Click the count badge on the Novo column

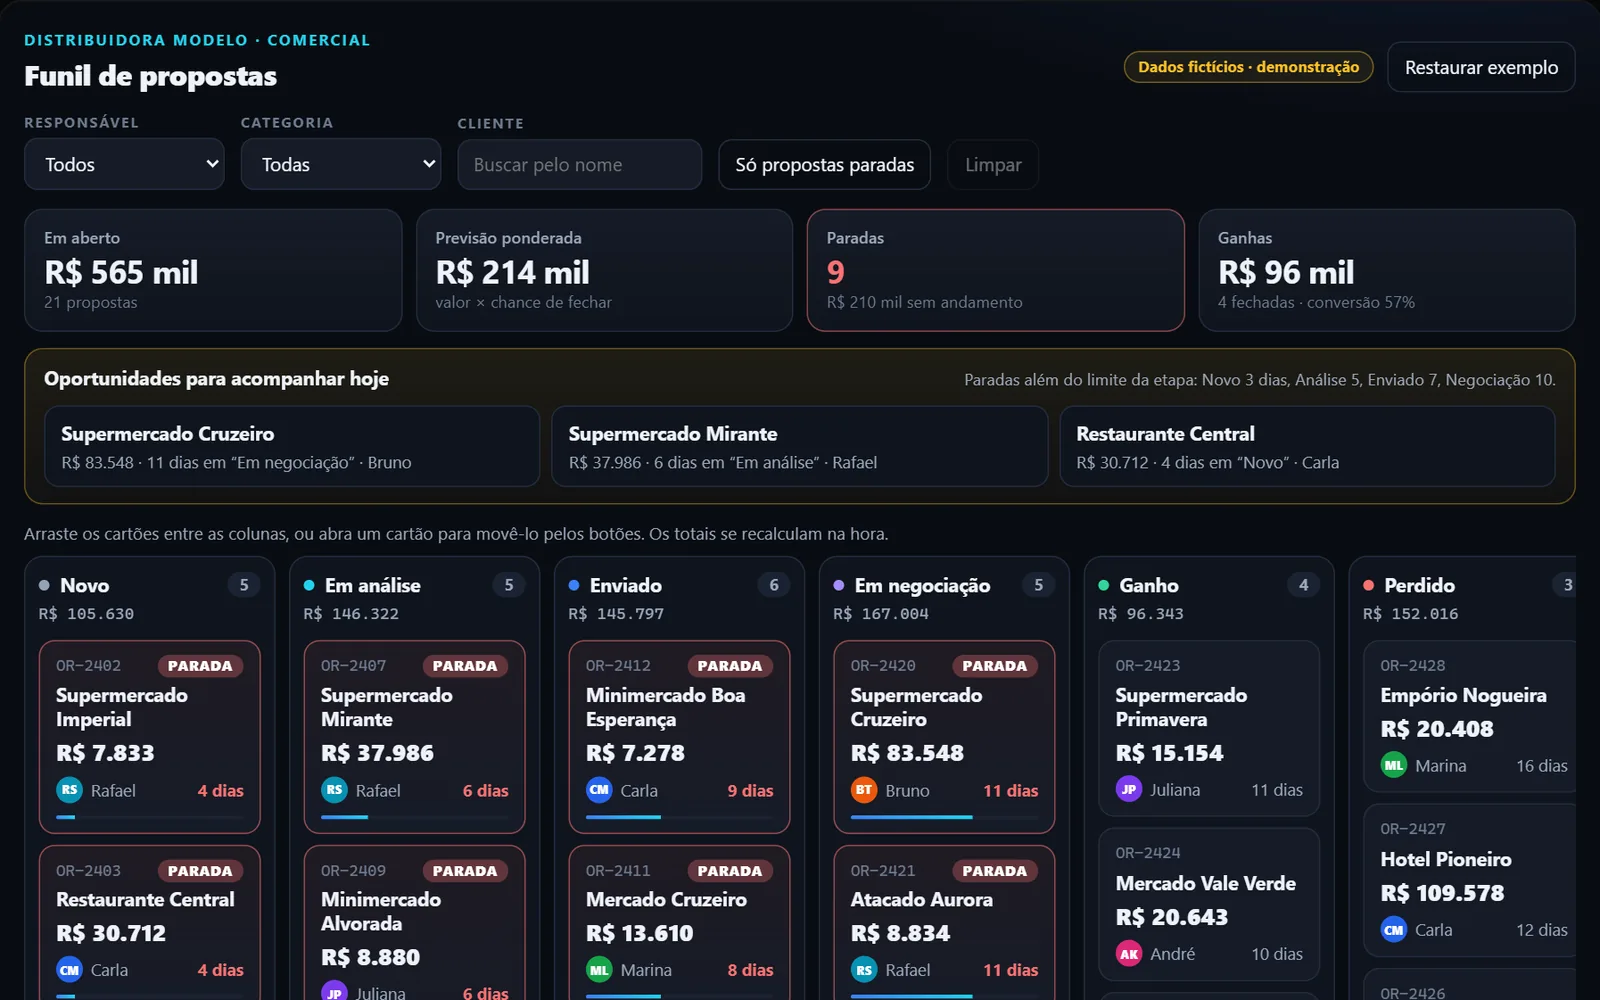244,585
